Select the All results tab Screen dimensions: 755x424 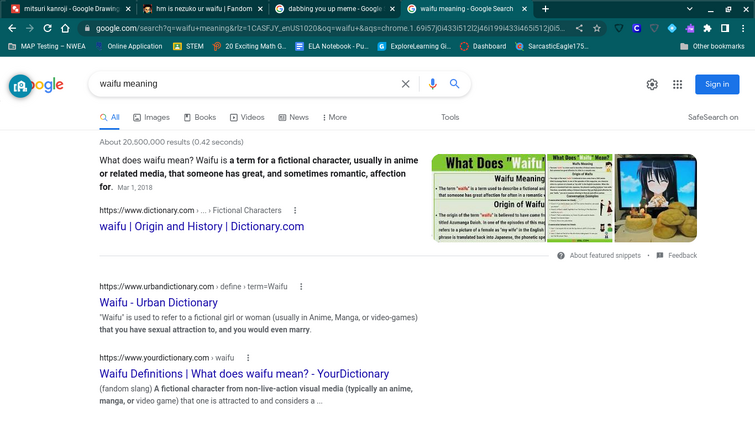[109, 117]
